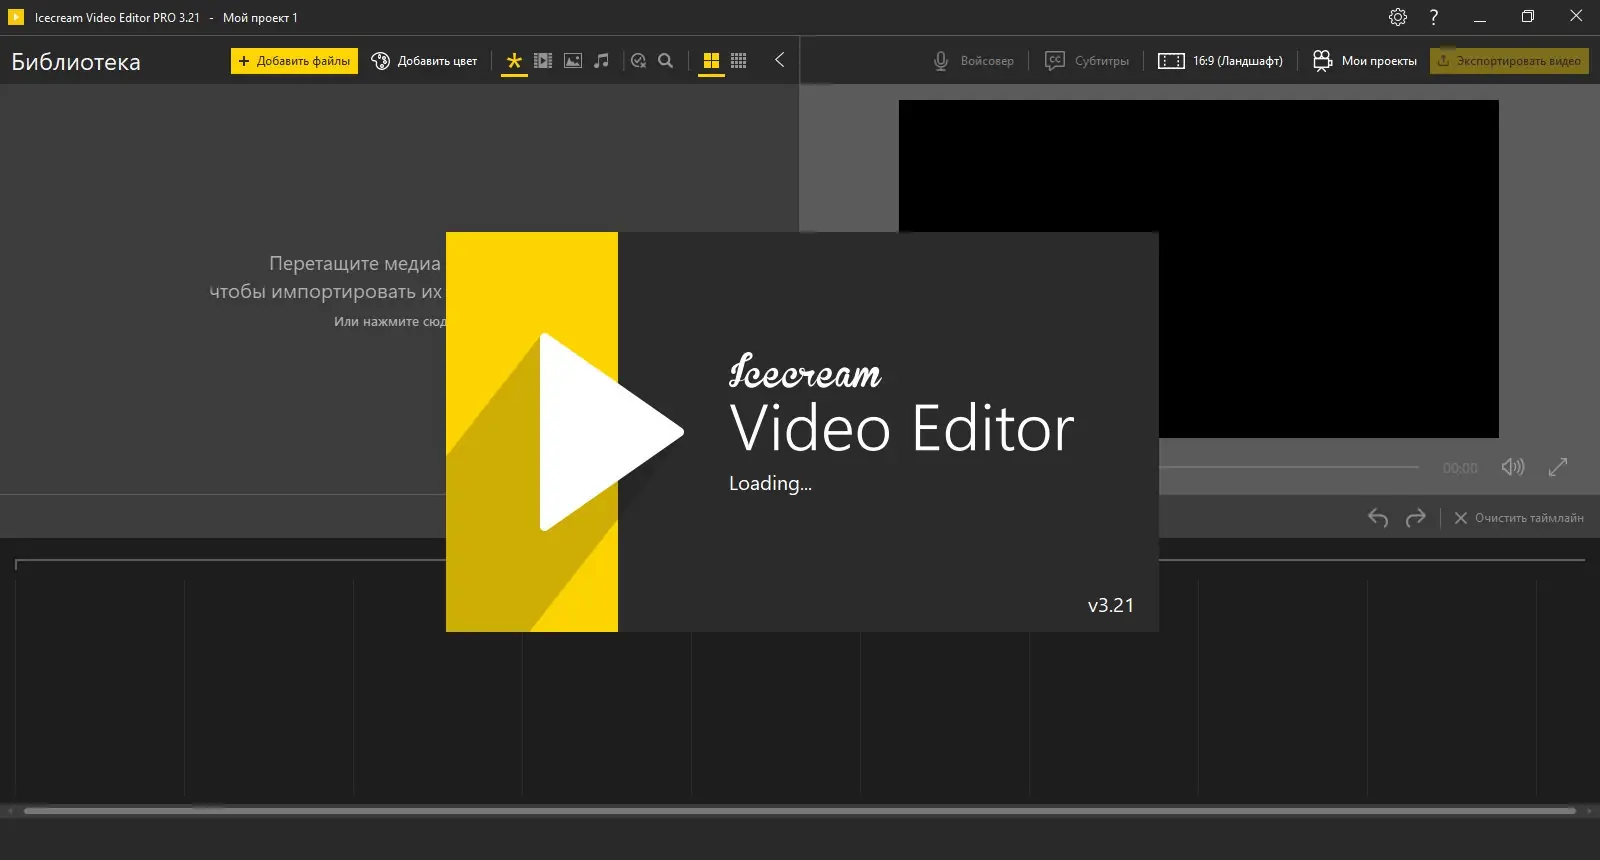Filter library to video files only
This screenshot has width=1600, height=860.
(543, 61)
